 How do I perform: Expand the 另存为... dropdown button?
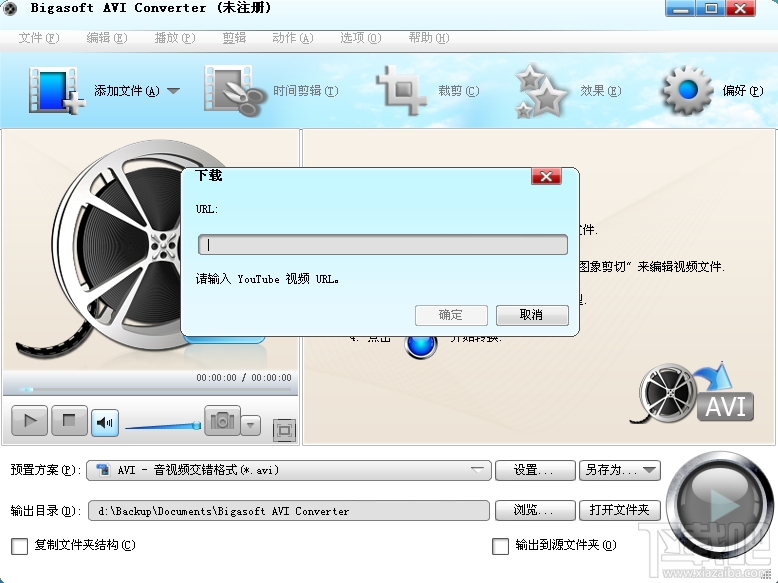(620, 470)
